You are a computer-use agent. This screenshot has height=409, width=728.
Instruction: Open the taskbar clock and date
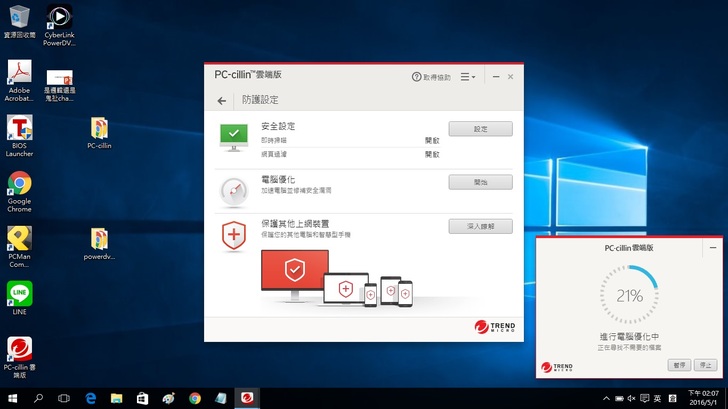tap(703, 398)
